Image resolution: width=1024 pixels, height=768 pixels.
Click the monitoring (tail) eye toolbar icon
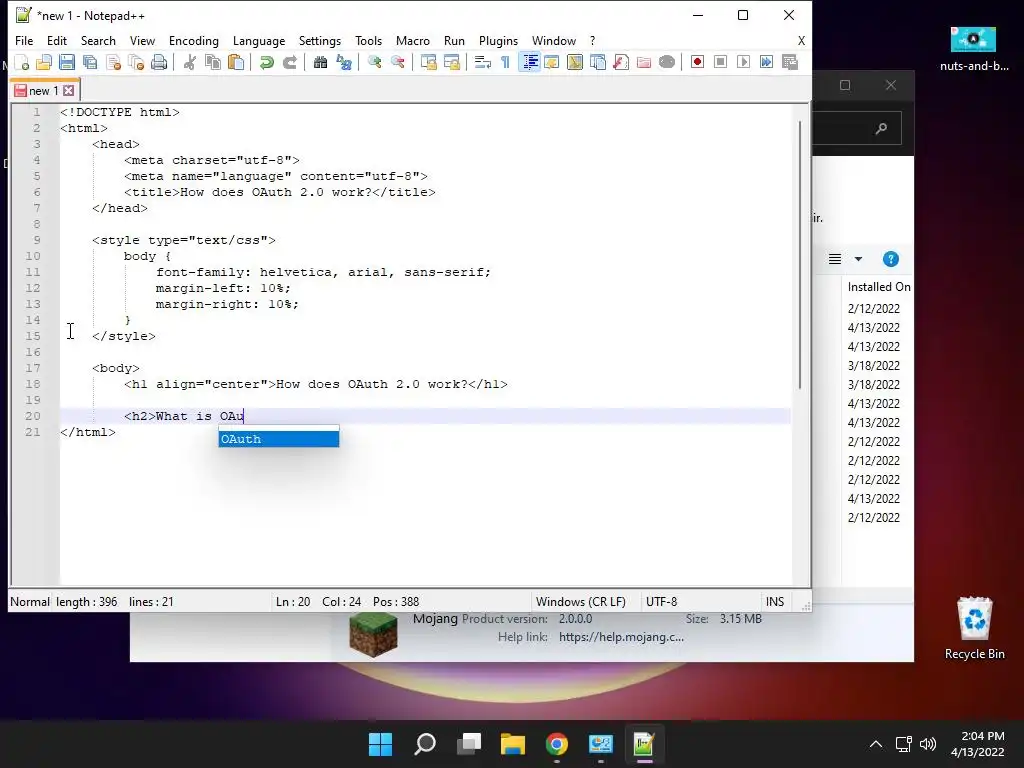point(667,62)
